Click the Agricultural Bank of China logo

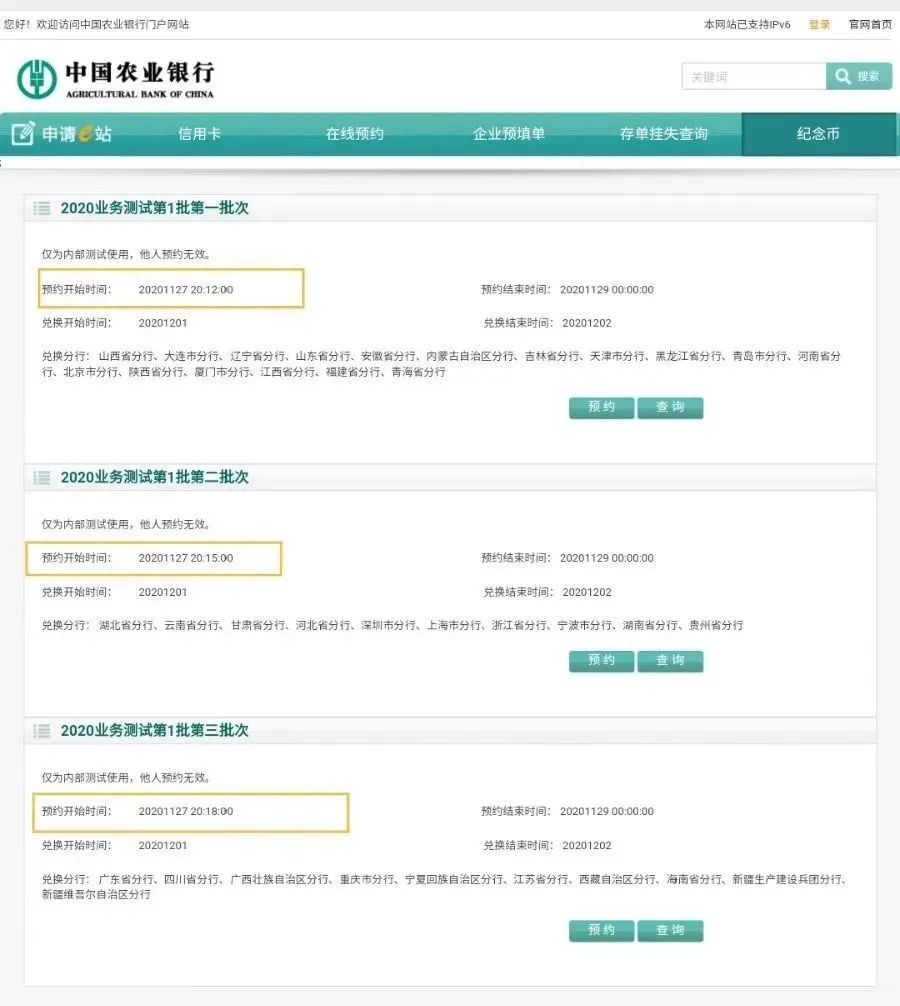click(x=115, y=79)
